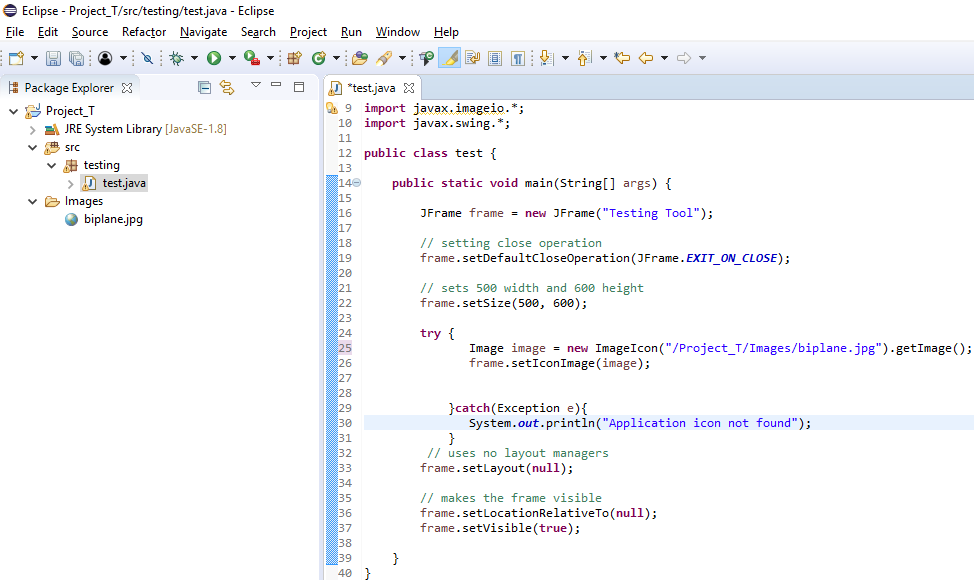Start debugging with the bug icon

(x=176, y=59)
